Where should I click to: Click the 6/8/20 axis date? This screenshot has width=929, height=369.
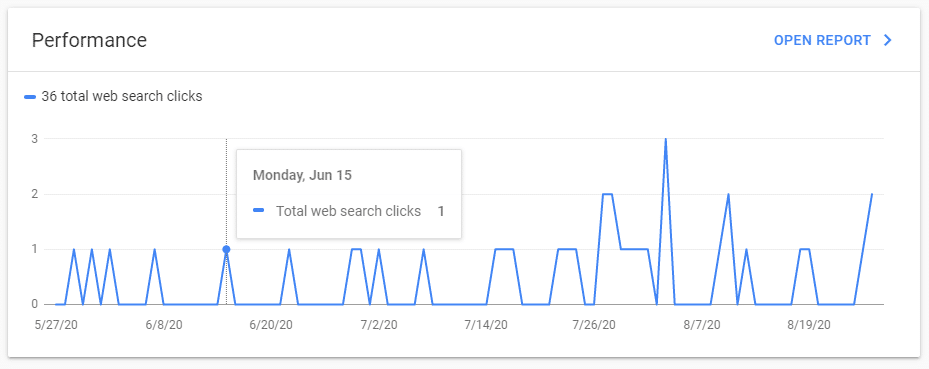164,325
